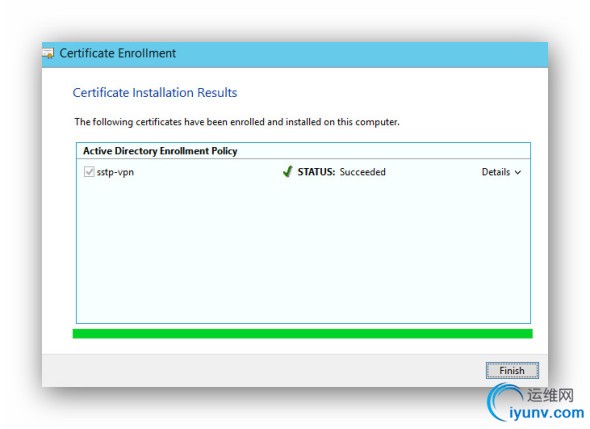590x429 pixels.
Task: Click the enrolled certificates description sentence
Action: (237, 122)
